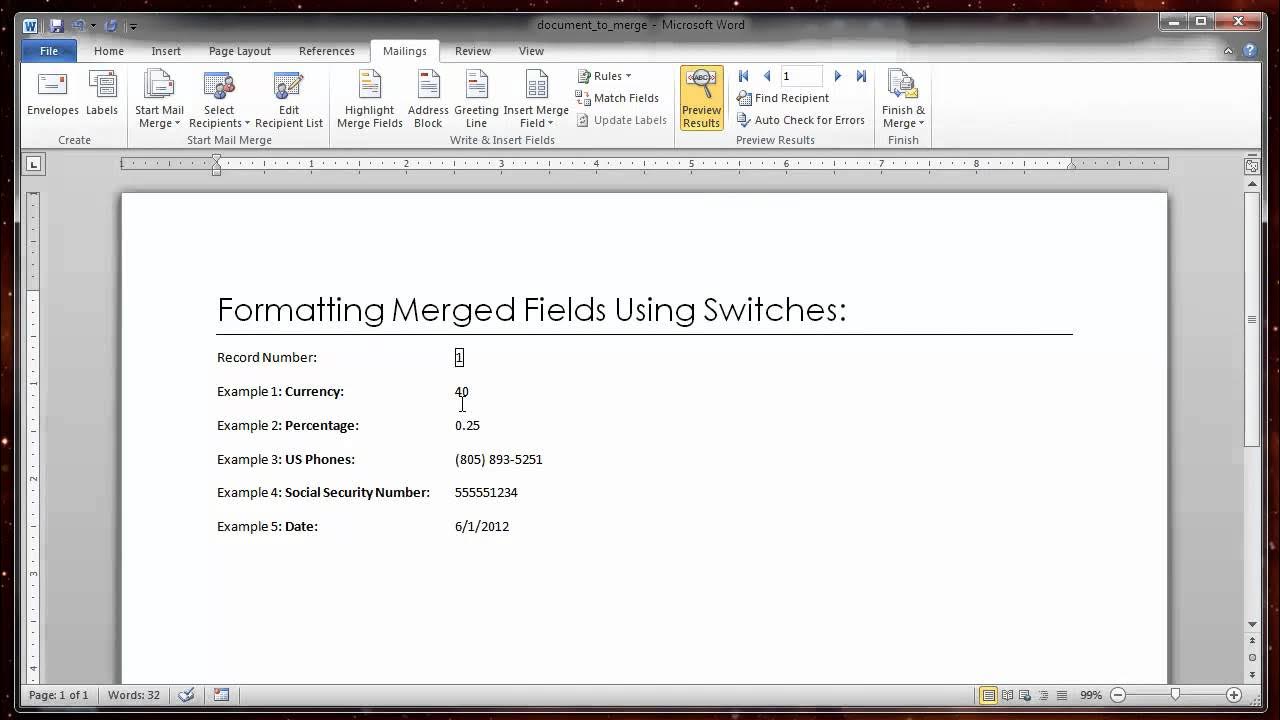
Task: Switch to the Home tab
Action: click(x=109, y=51)
